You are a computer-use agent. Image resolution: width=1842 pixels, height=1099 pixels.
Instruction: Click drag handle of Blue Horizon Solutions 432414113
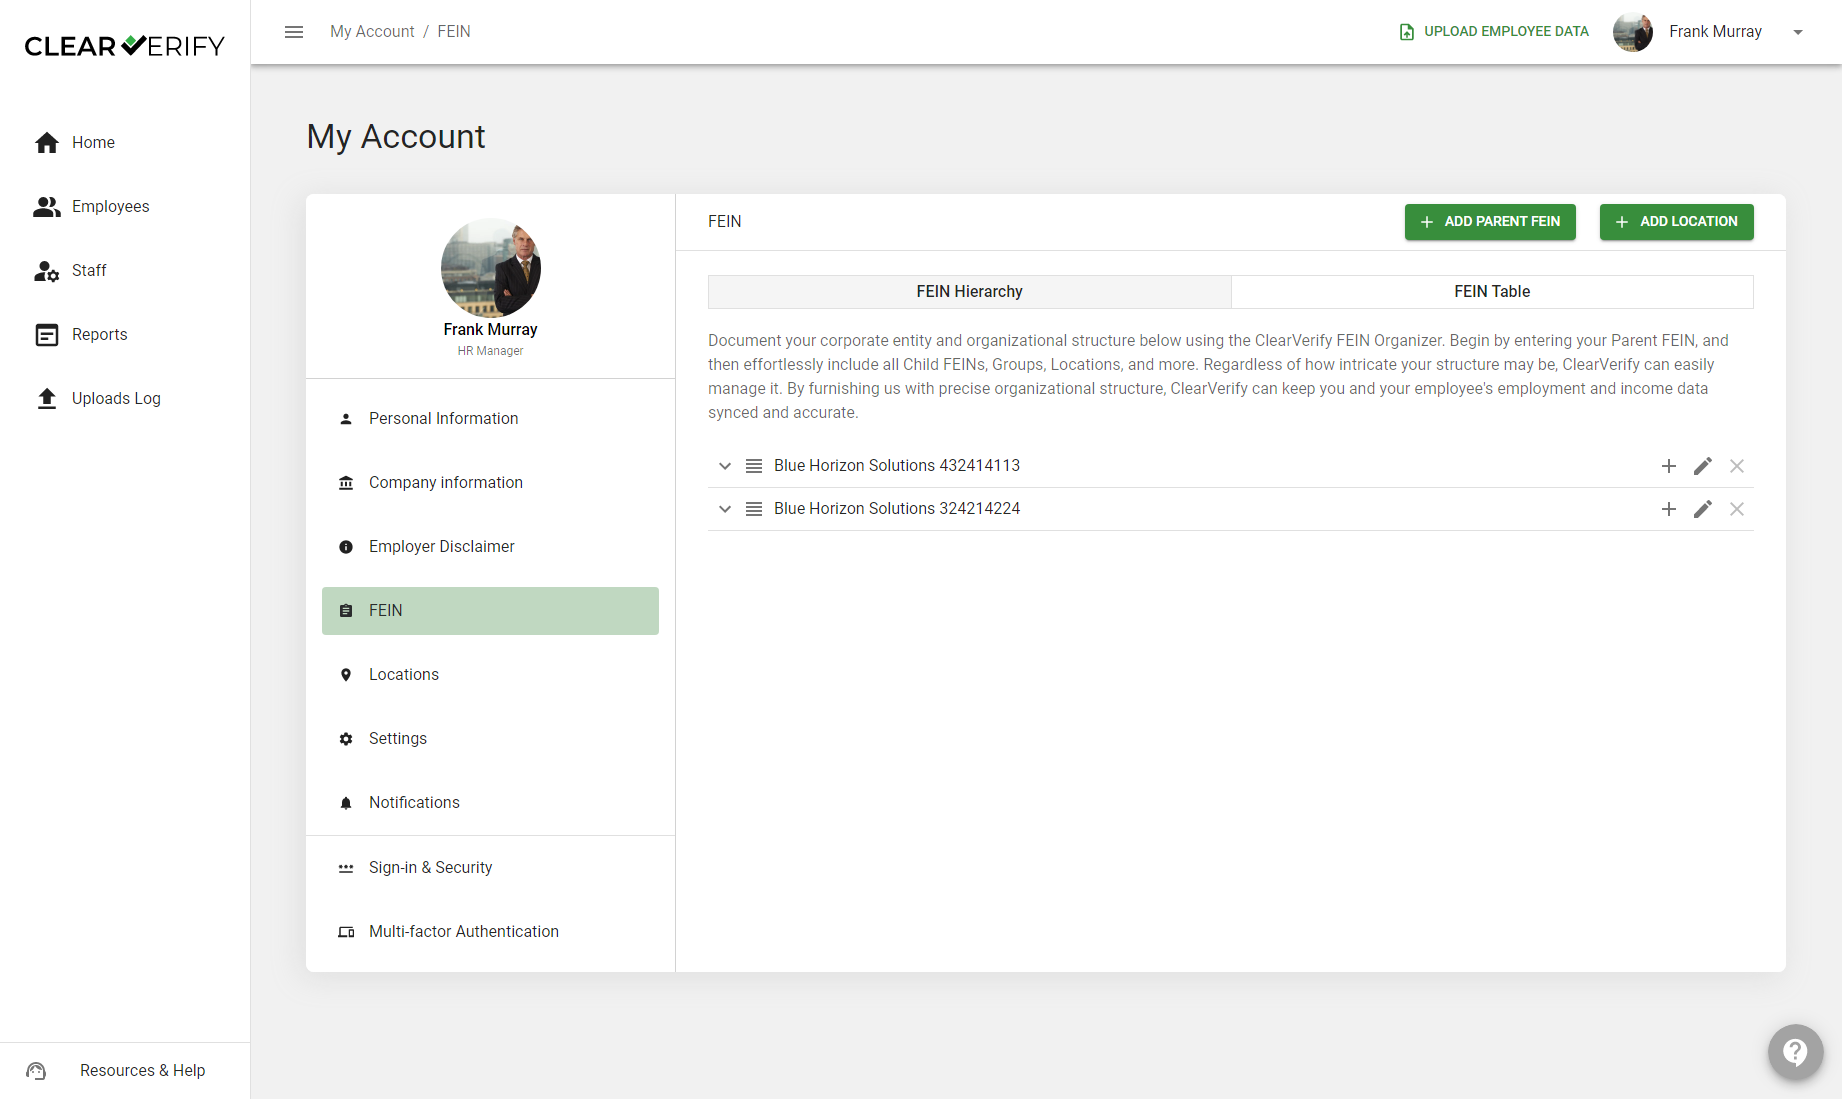click(754, 466)
